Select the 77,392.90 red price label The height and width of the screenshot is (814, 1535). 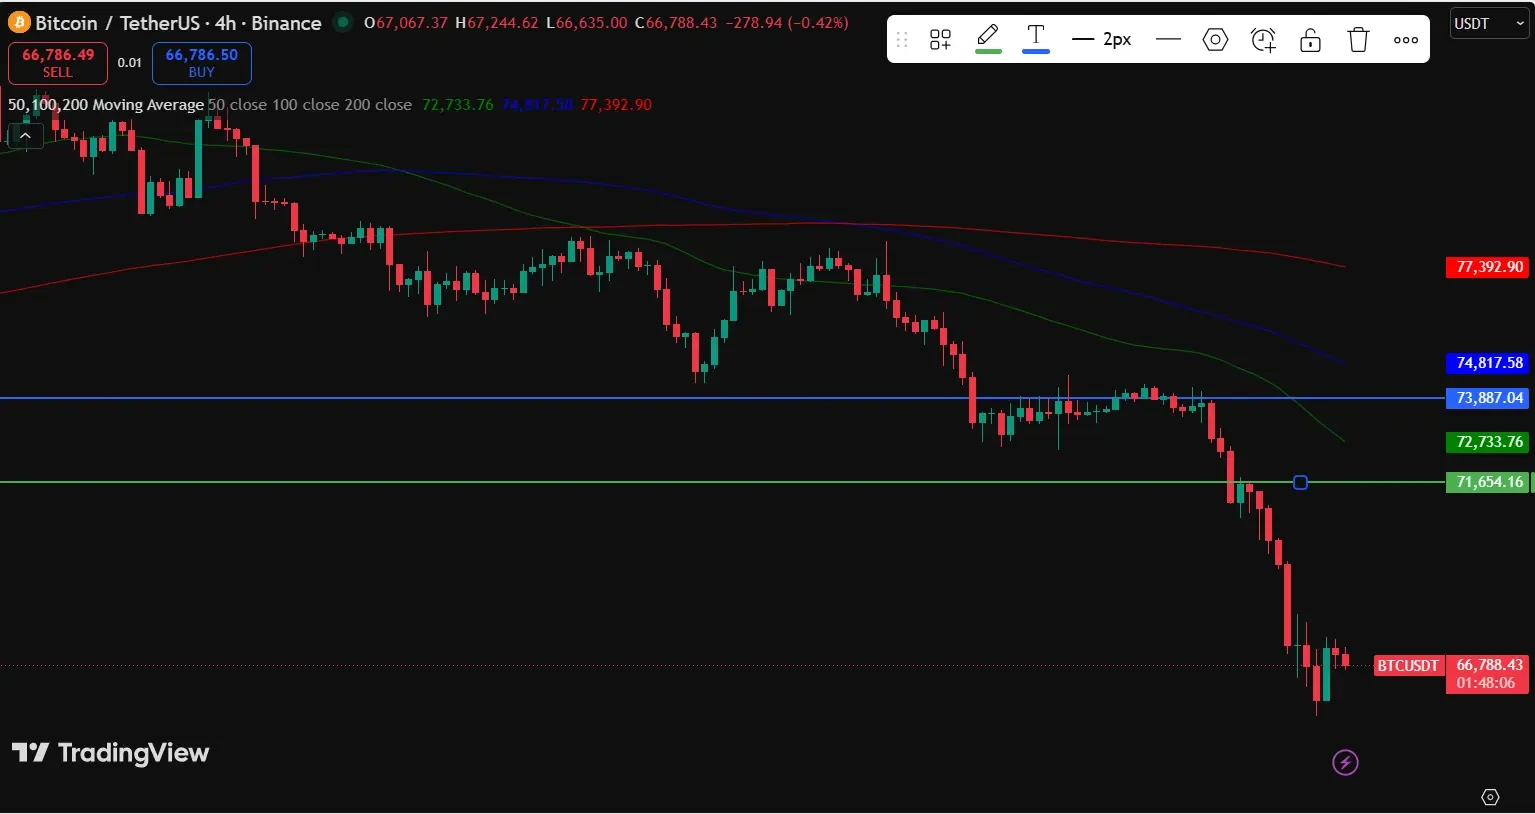pos(1488,267)
